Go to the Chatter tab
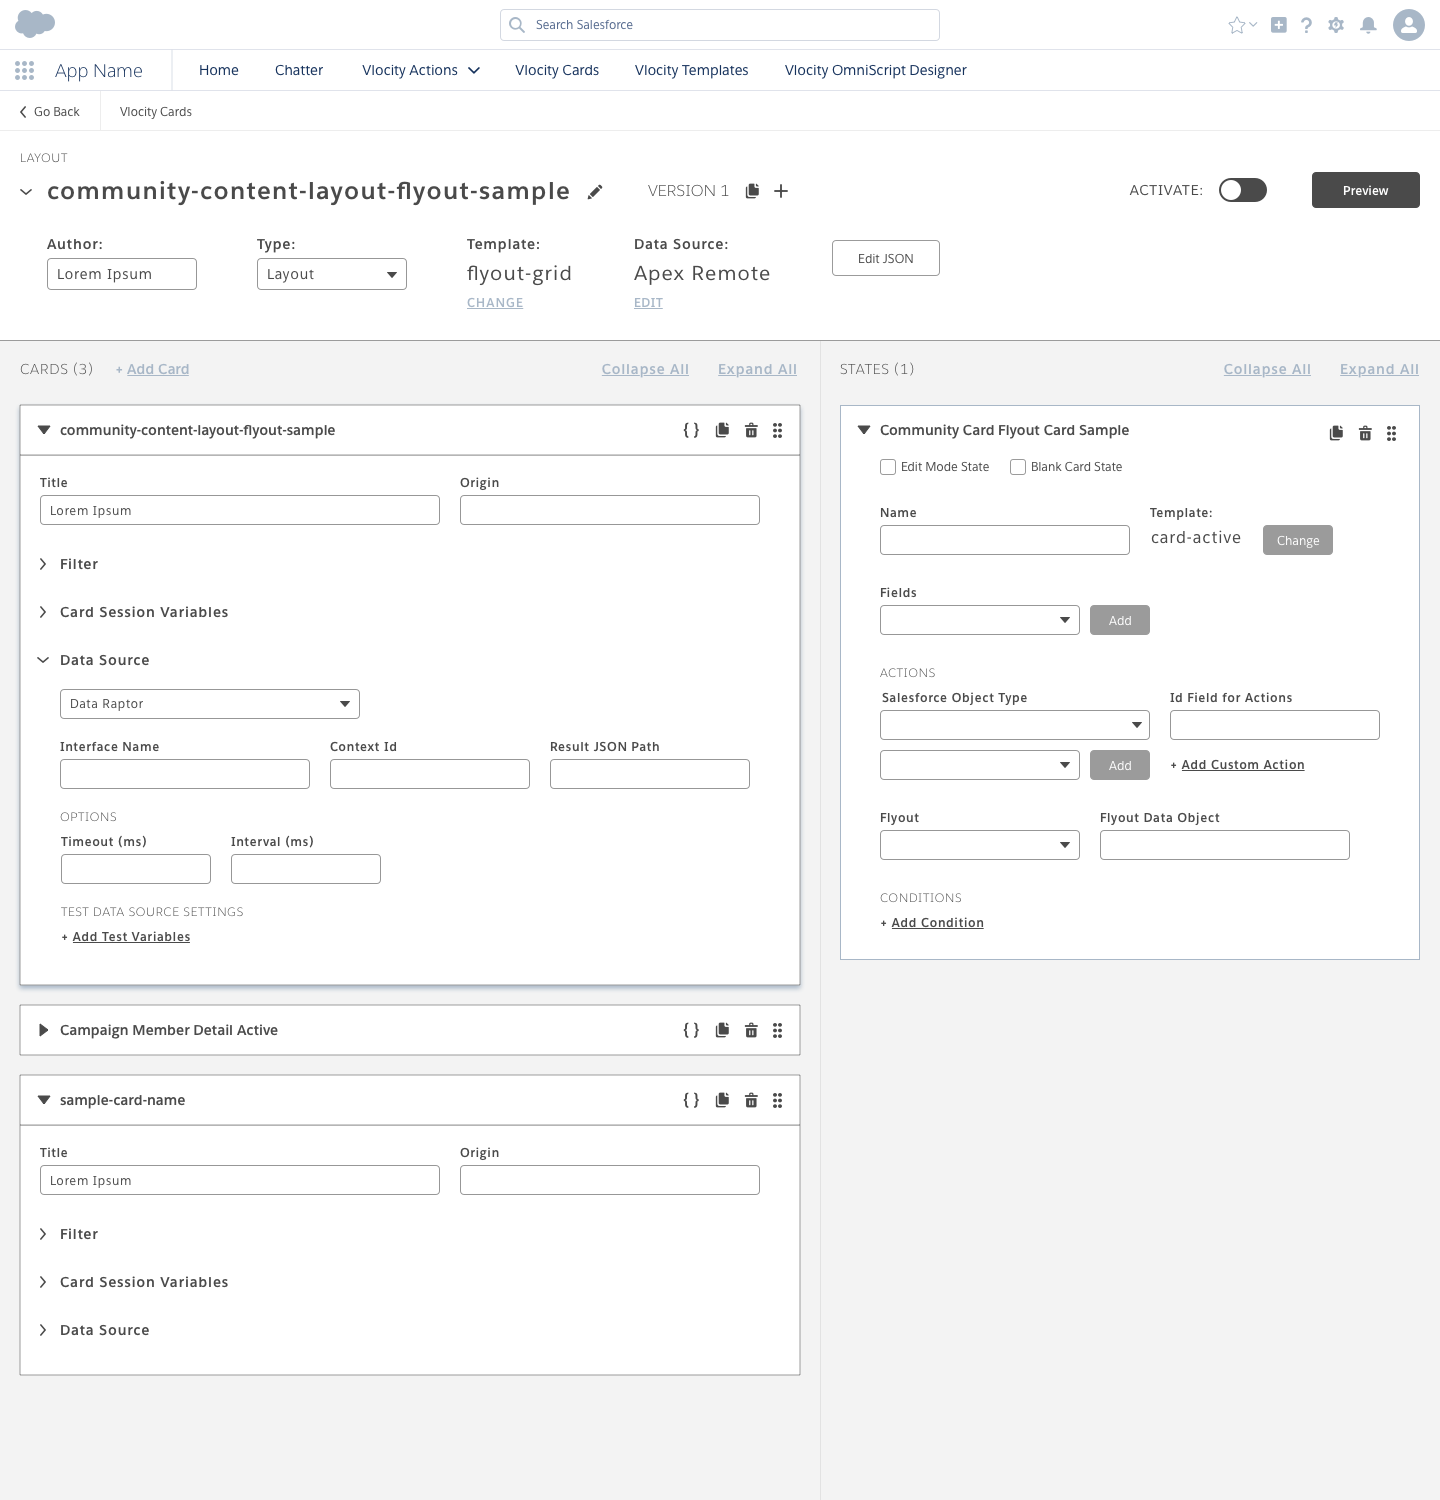Screen dimensions: 1440x1500 click(299, 70)
